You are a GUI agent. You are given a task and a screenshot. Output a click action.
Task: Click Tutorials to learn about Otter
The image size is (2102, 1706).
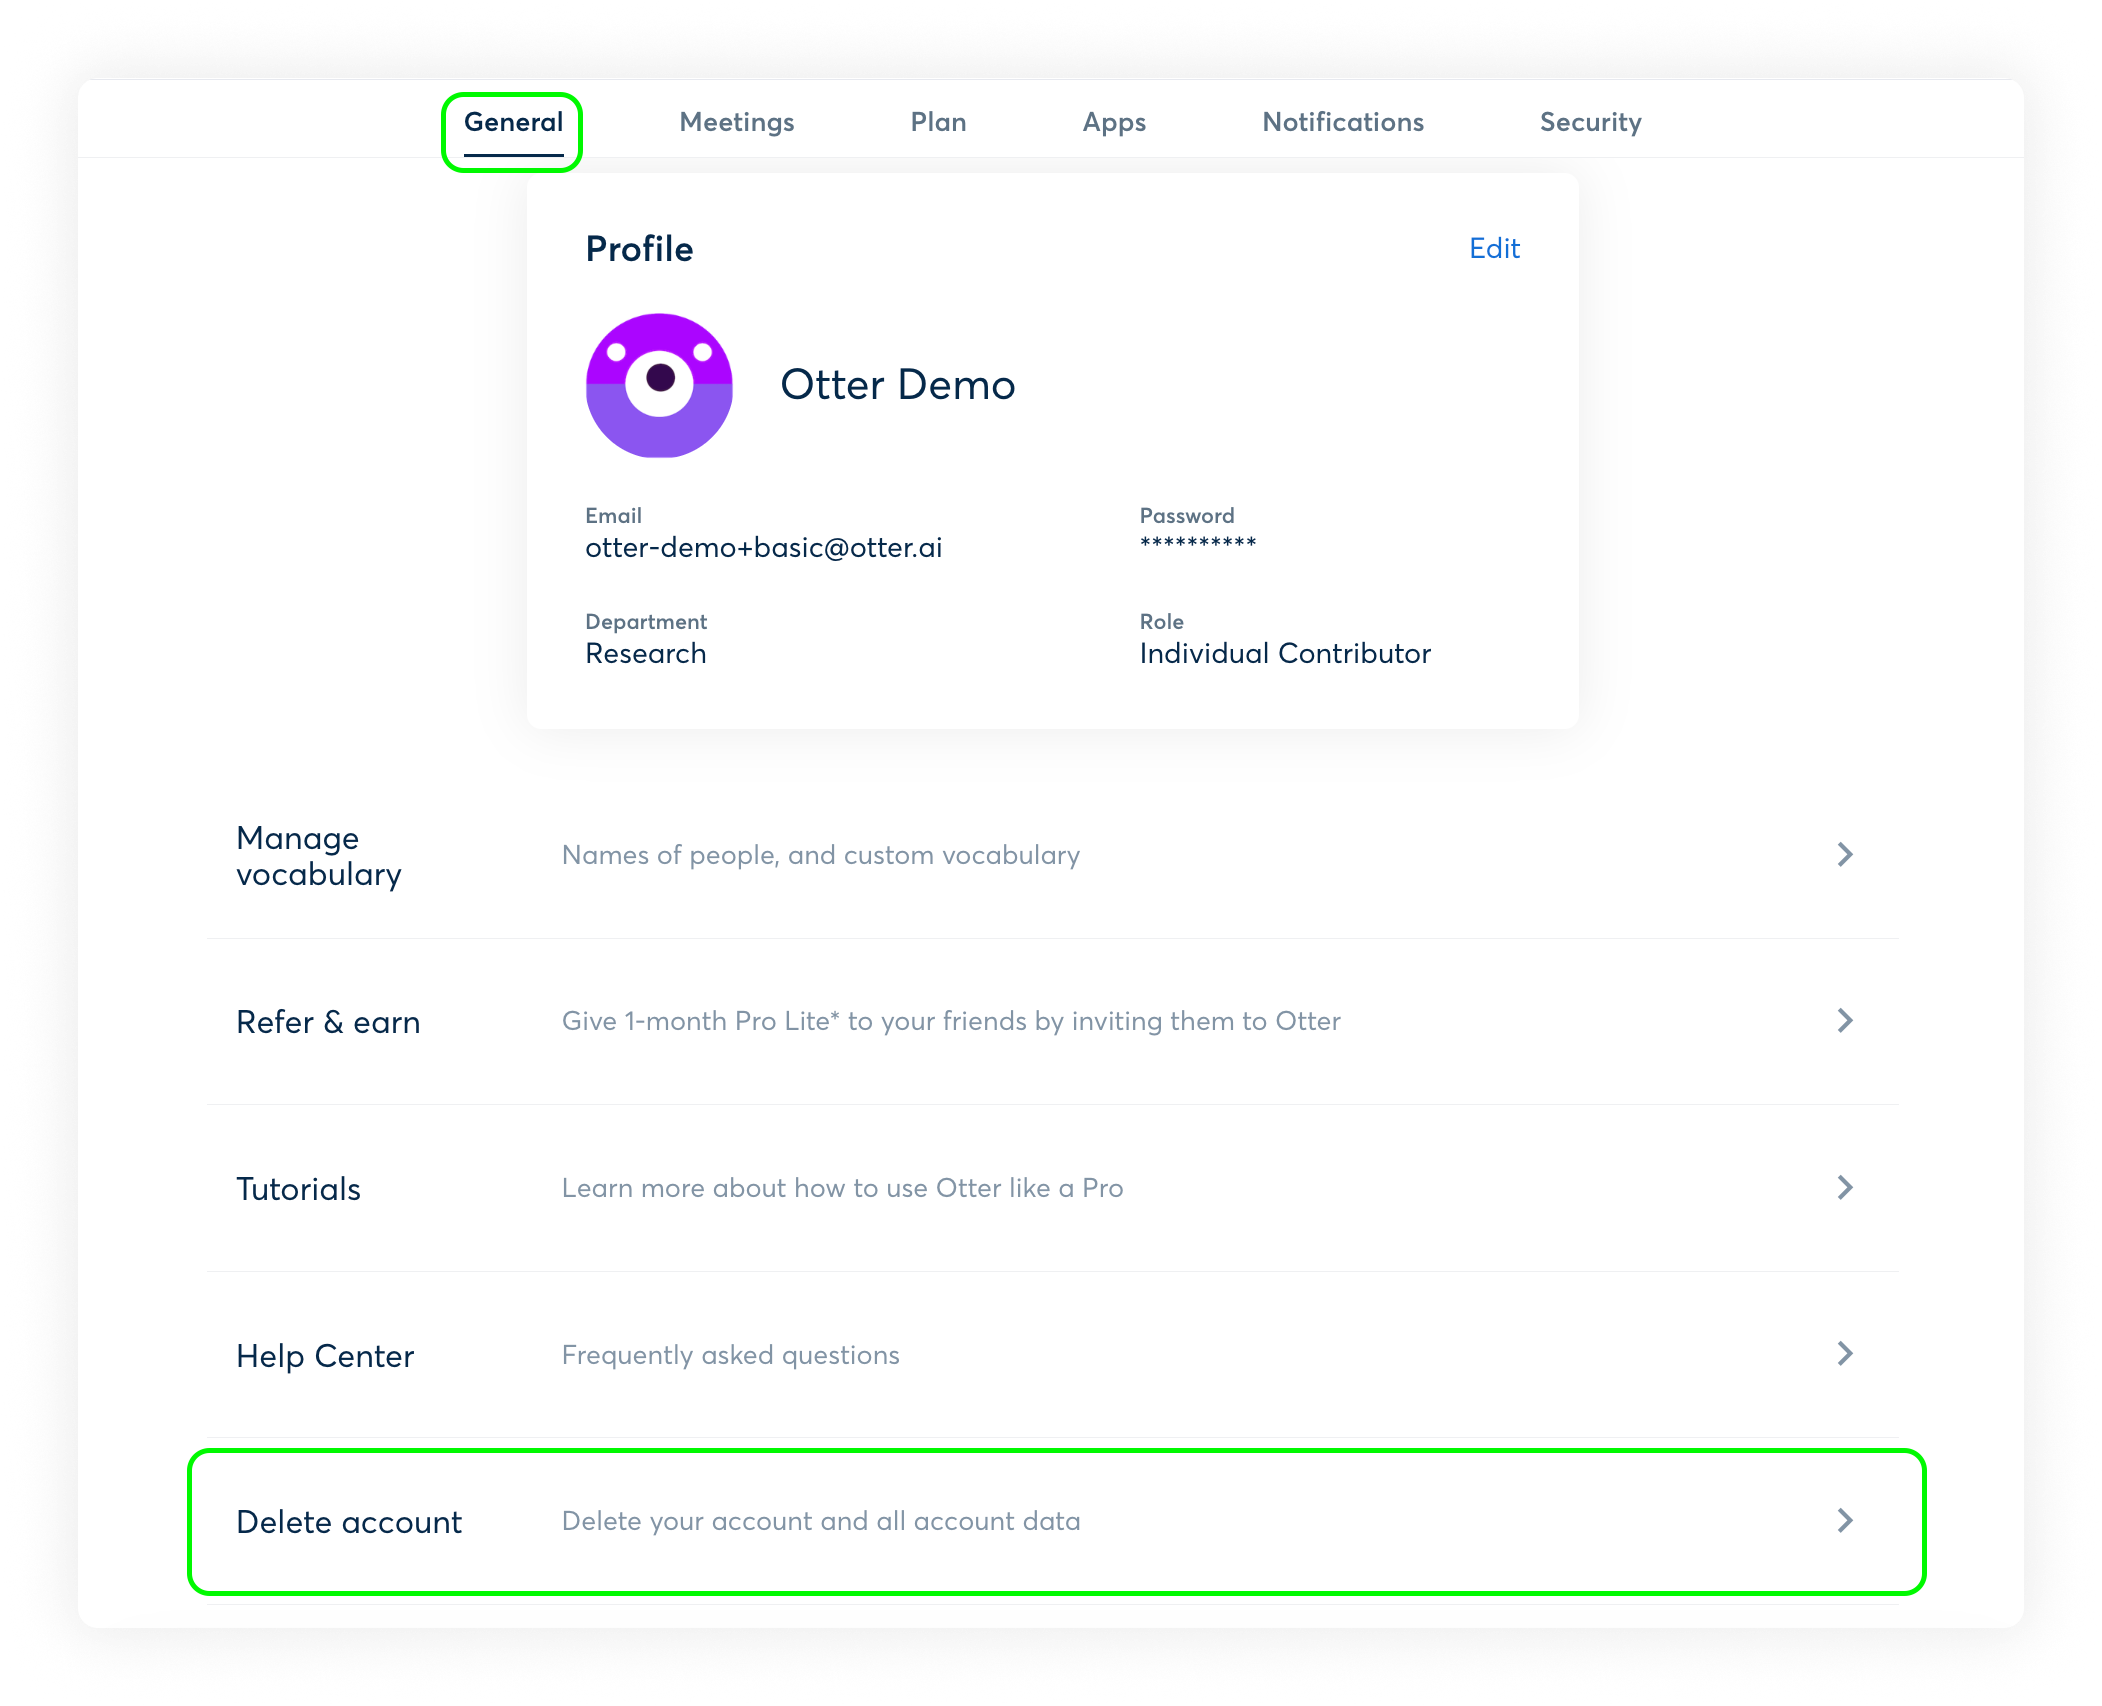[x=297, y=1188]
